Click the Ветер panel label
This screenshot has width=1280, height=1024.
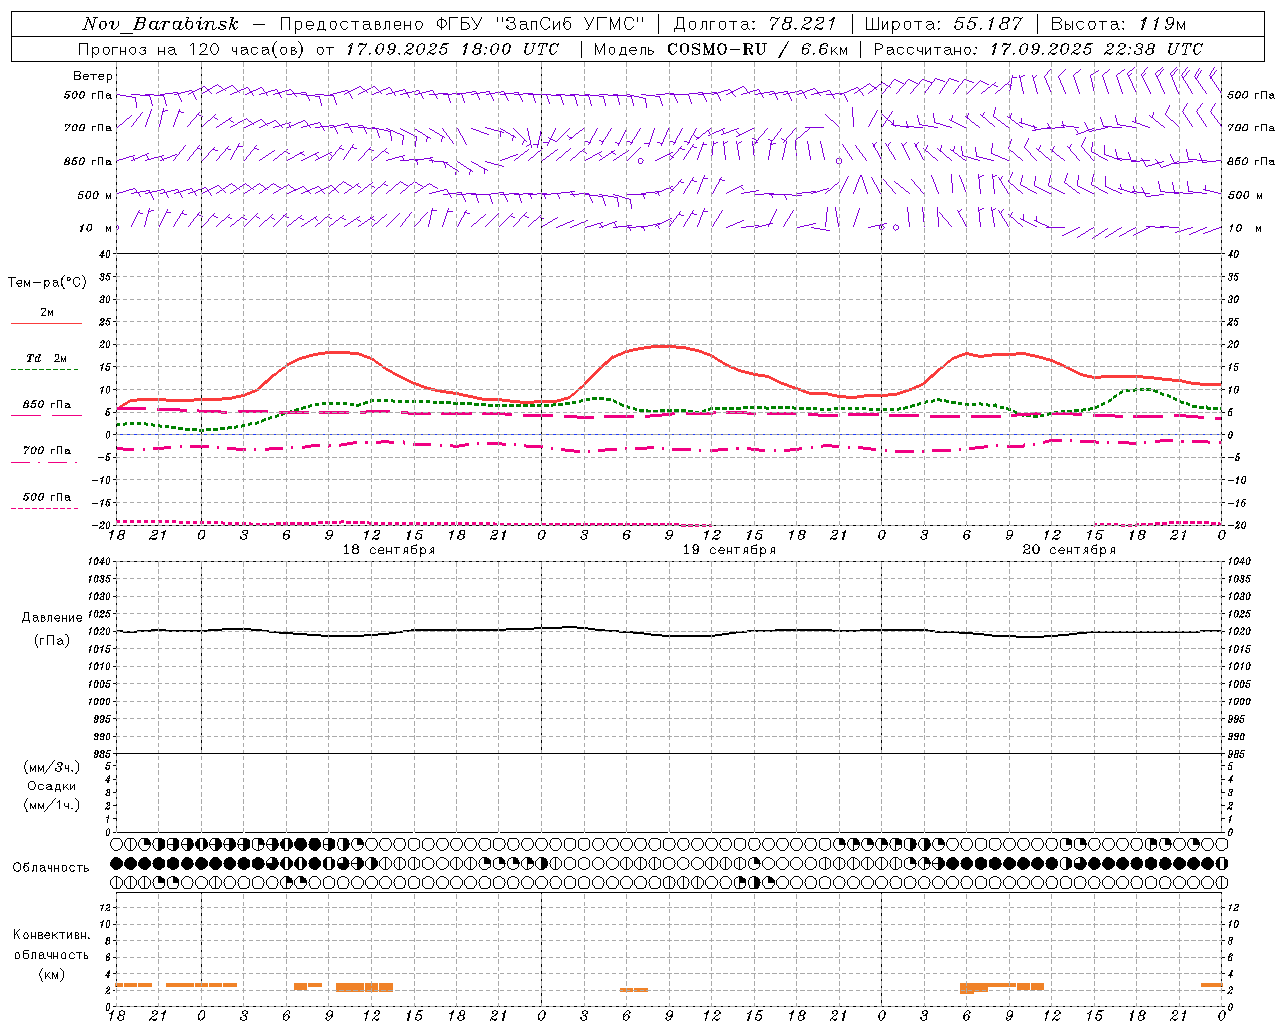(93, 76)
